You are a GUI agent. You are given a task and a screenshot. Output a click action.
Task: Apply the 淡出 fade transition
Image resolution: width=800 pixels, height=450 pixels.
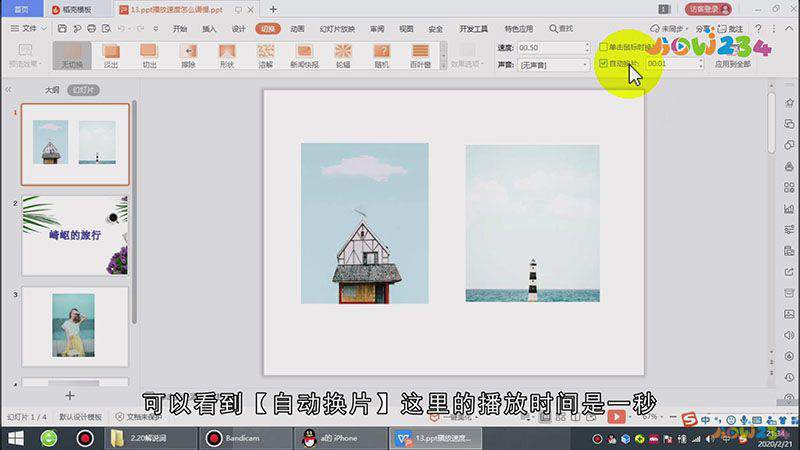point(111,55)
